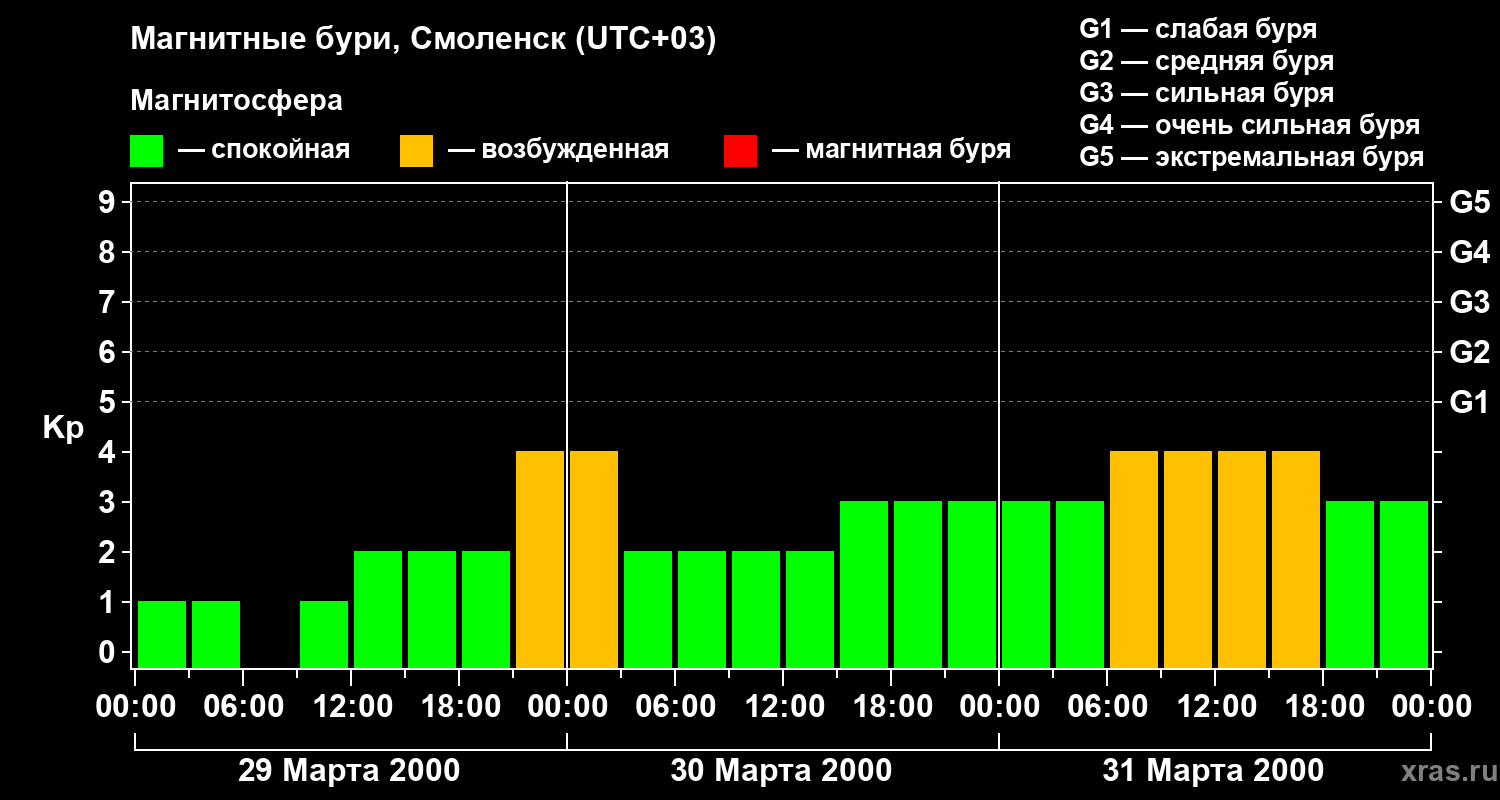Select the '31 Марта 2000' date label
1500x800 pixels.
(x=1213, y=771)
